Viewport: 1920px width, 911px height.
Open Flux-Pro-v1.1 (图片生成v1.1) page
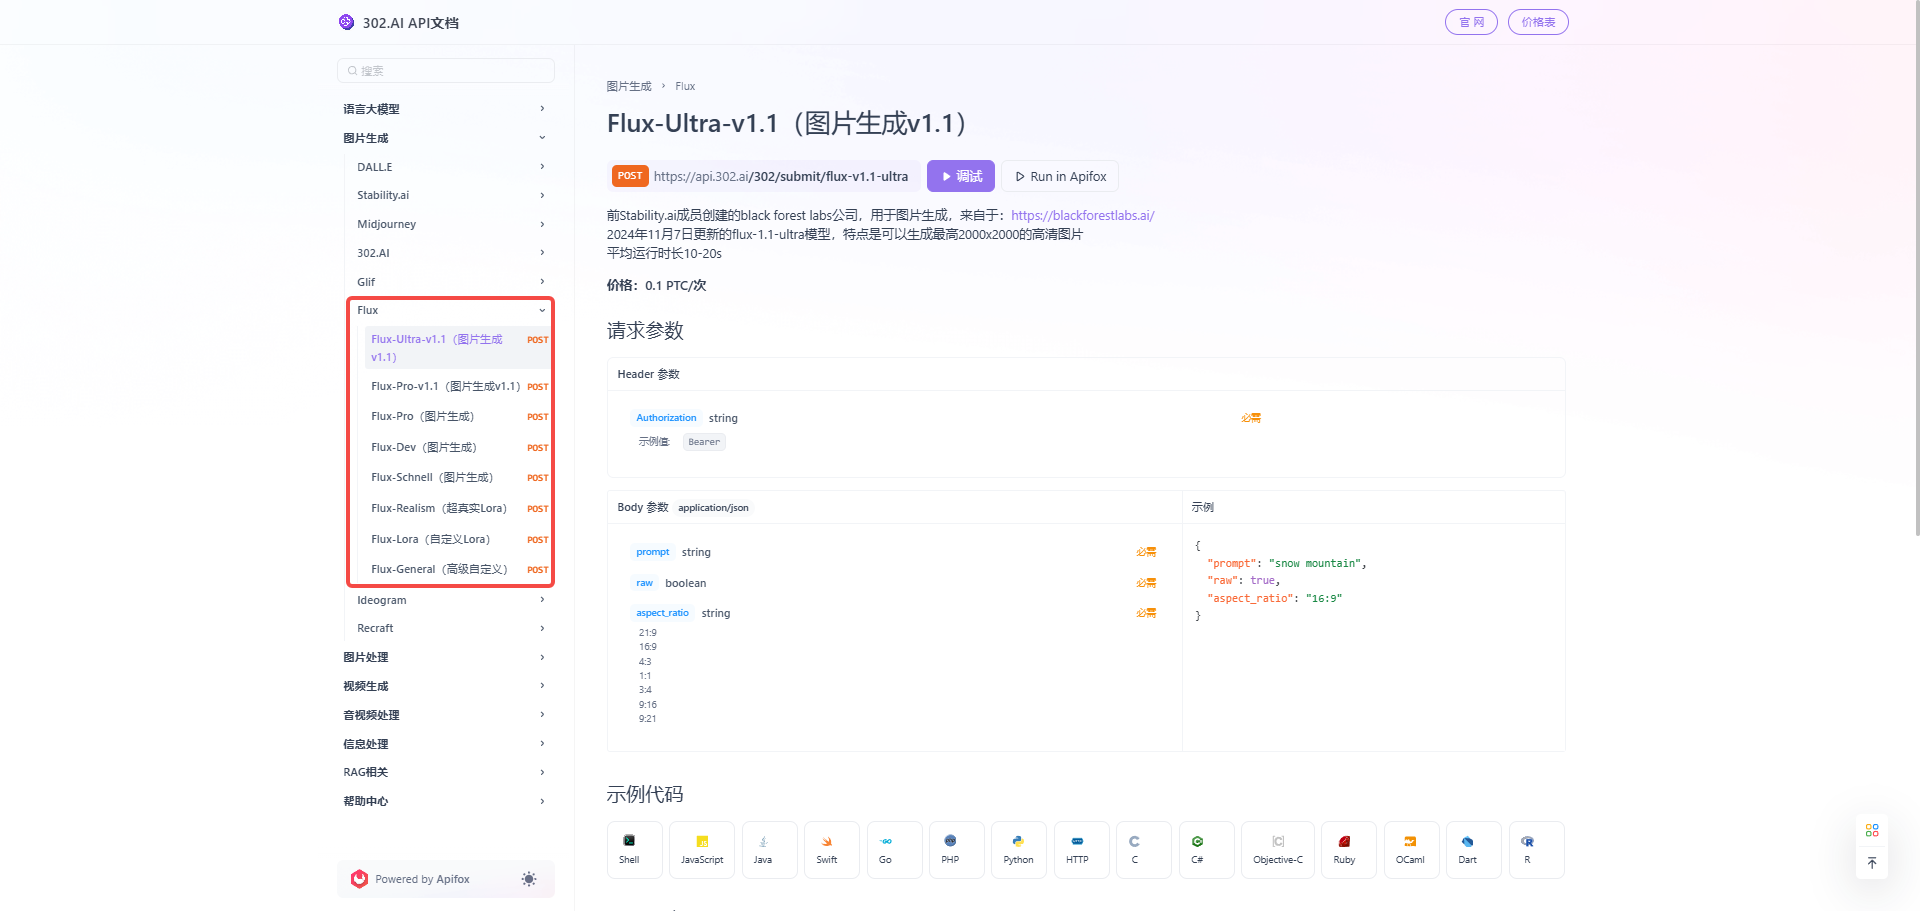(458, 386)
